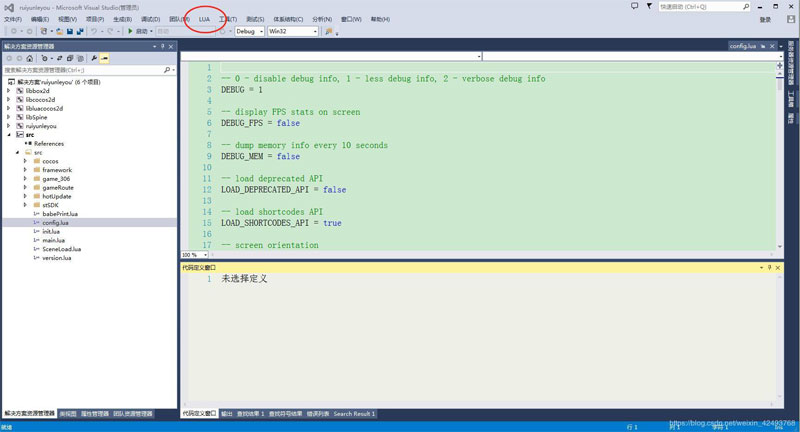Click the notifications flag icon in title bar

pos(649,6)
